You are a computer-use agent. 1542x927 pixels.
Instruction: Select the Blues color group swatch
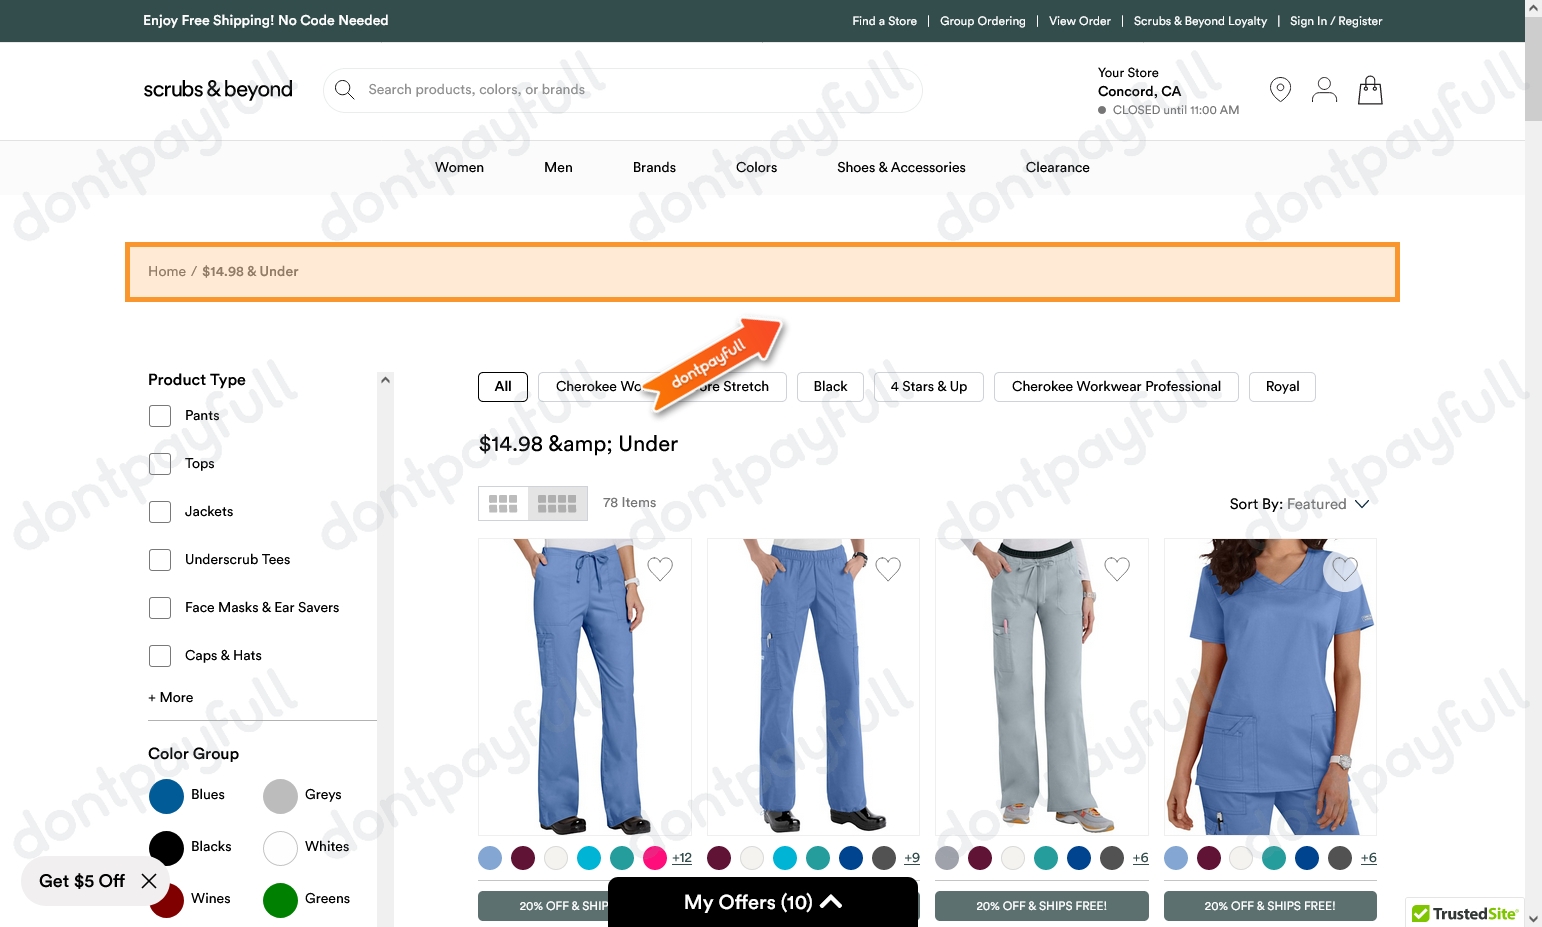click(167, 795)
